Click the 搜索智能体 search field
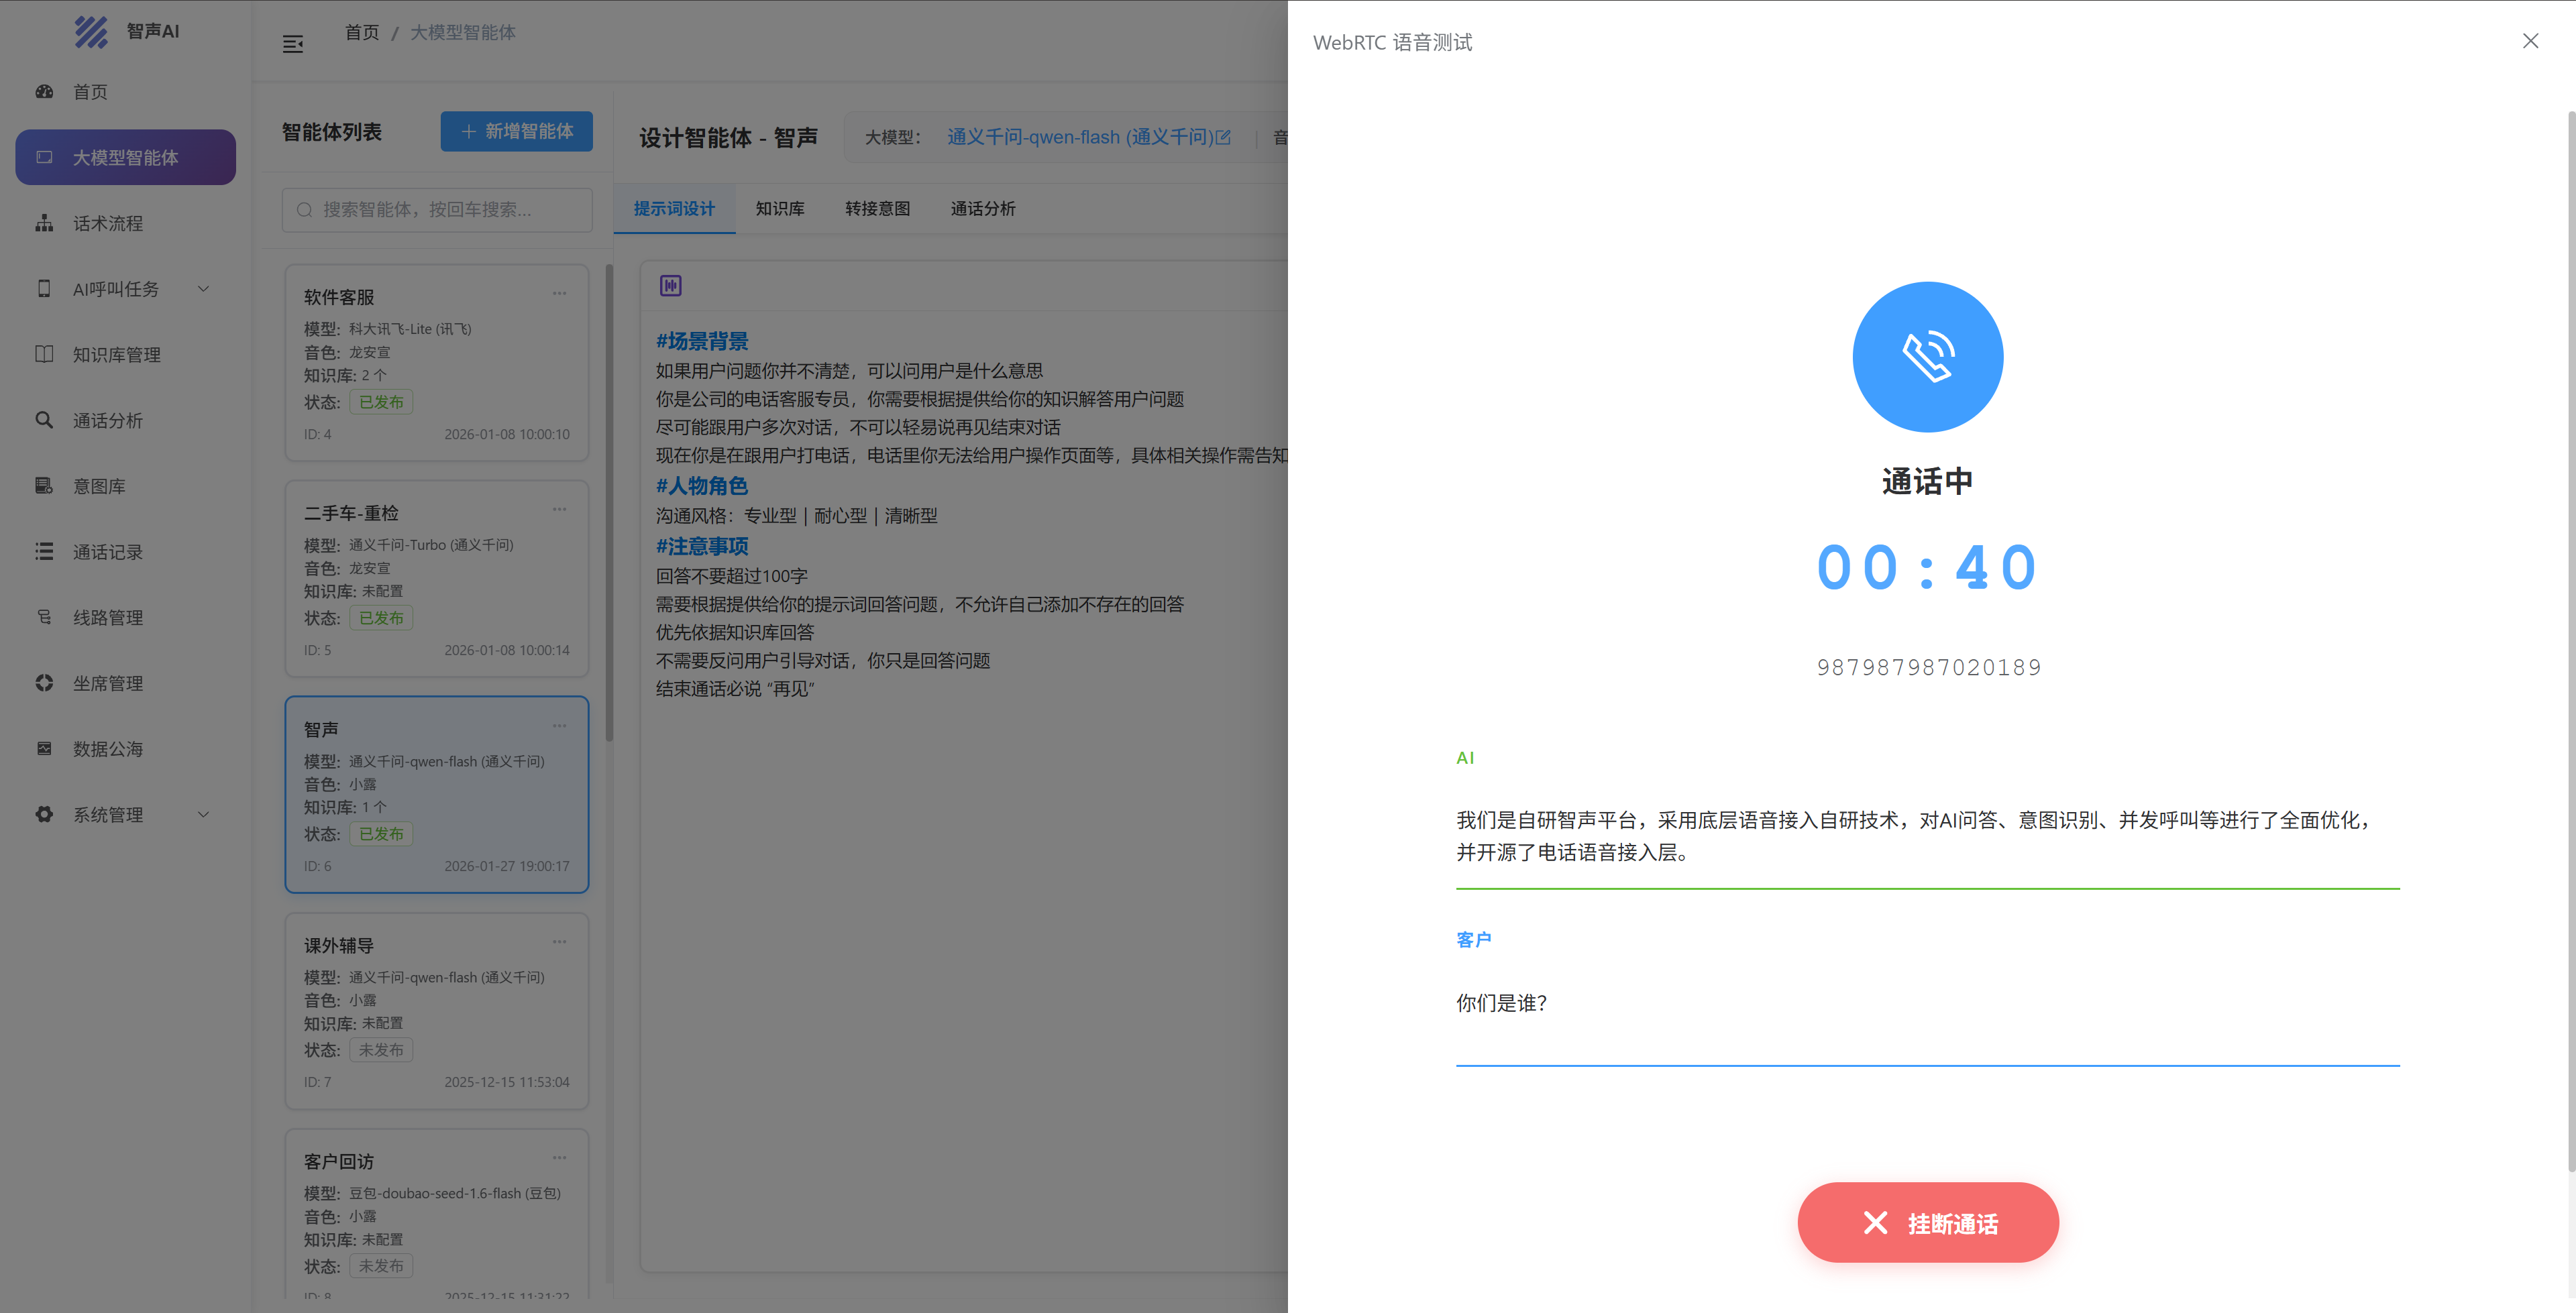The height and width of the screenshot is (1313, 2576). pos(437,210)
